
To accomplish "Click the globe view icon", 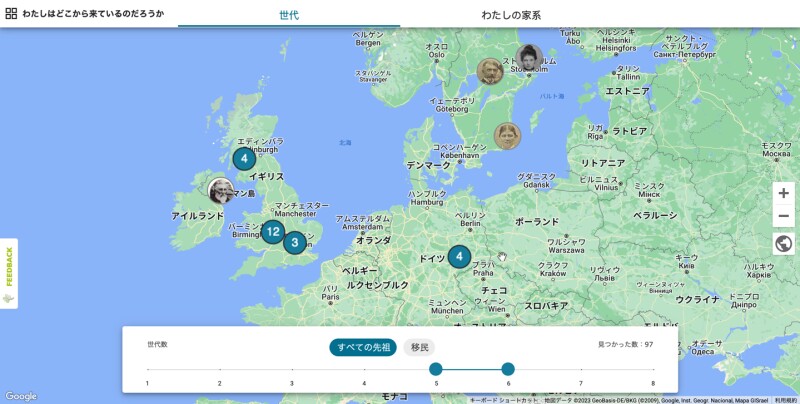I will (784, 244).
